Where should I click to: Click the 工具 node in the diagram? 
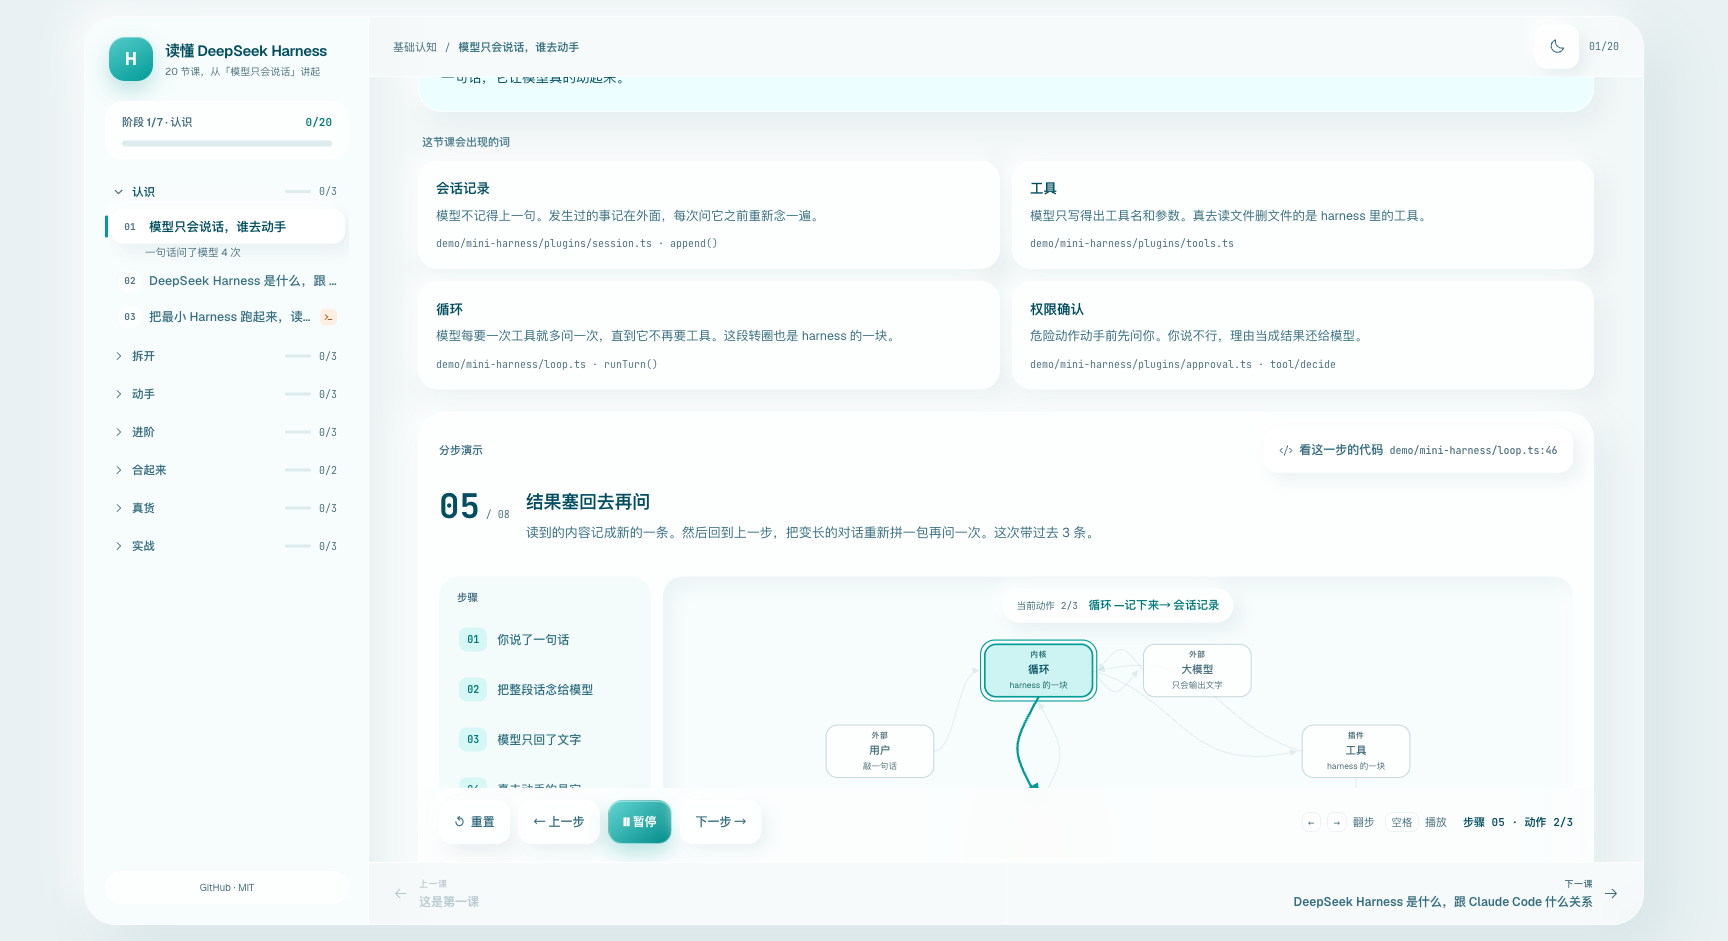(x=1356, y=751)
